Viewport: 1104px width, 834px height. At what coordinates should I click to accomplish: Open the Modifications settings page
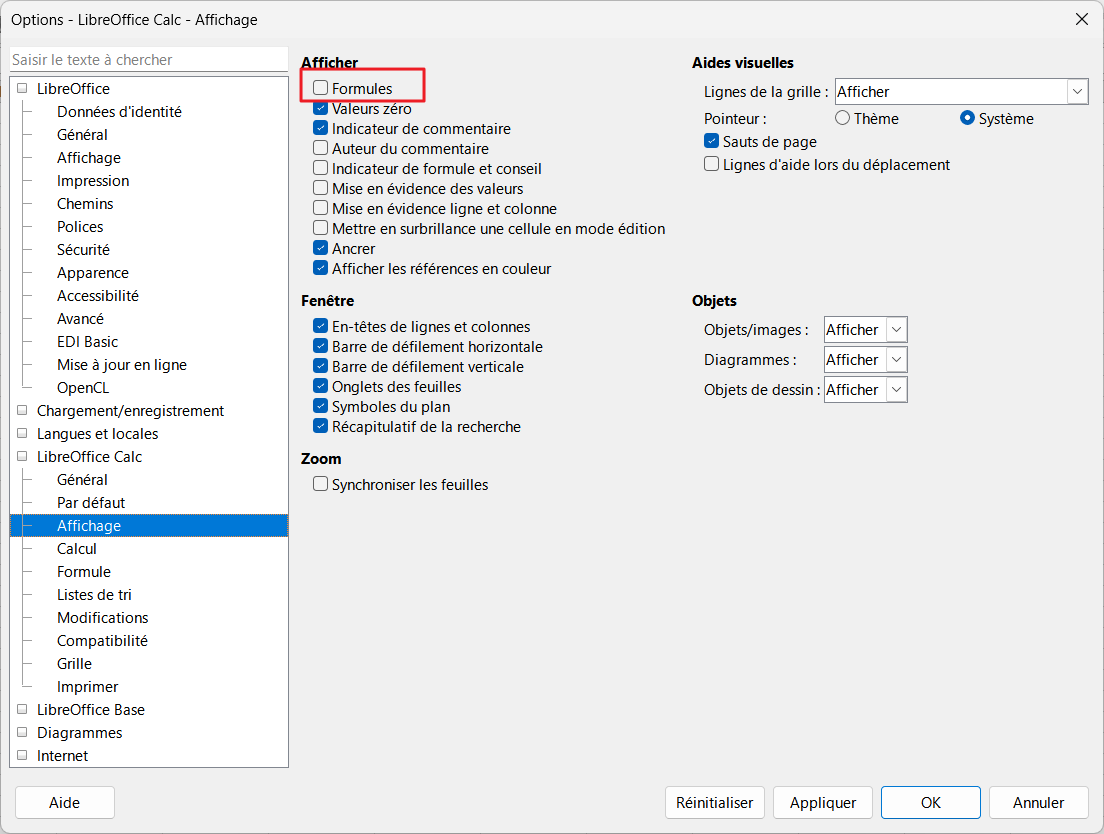tap(103, 617)
